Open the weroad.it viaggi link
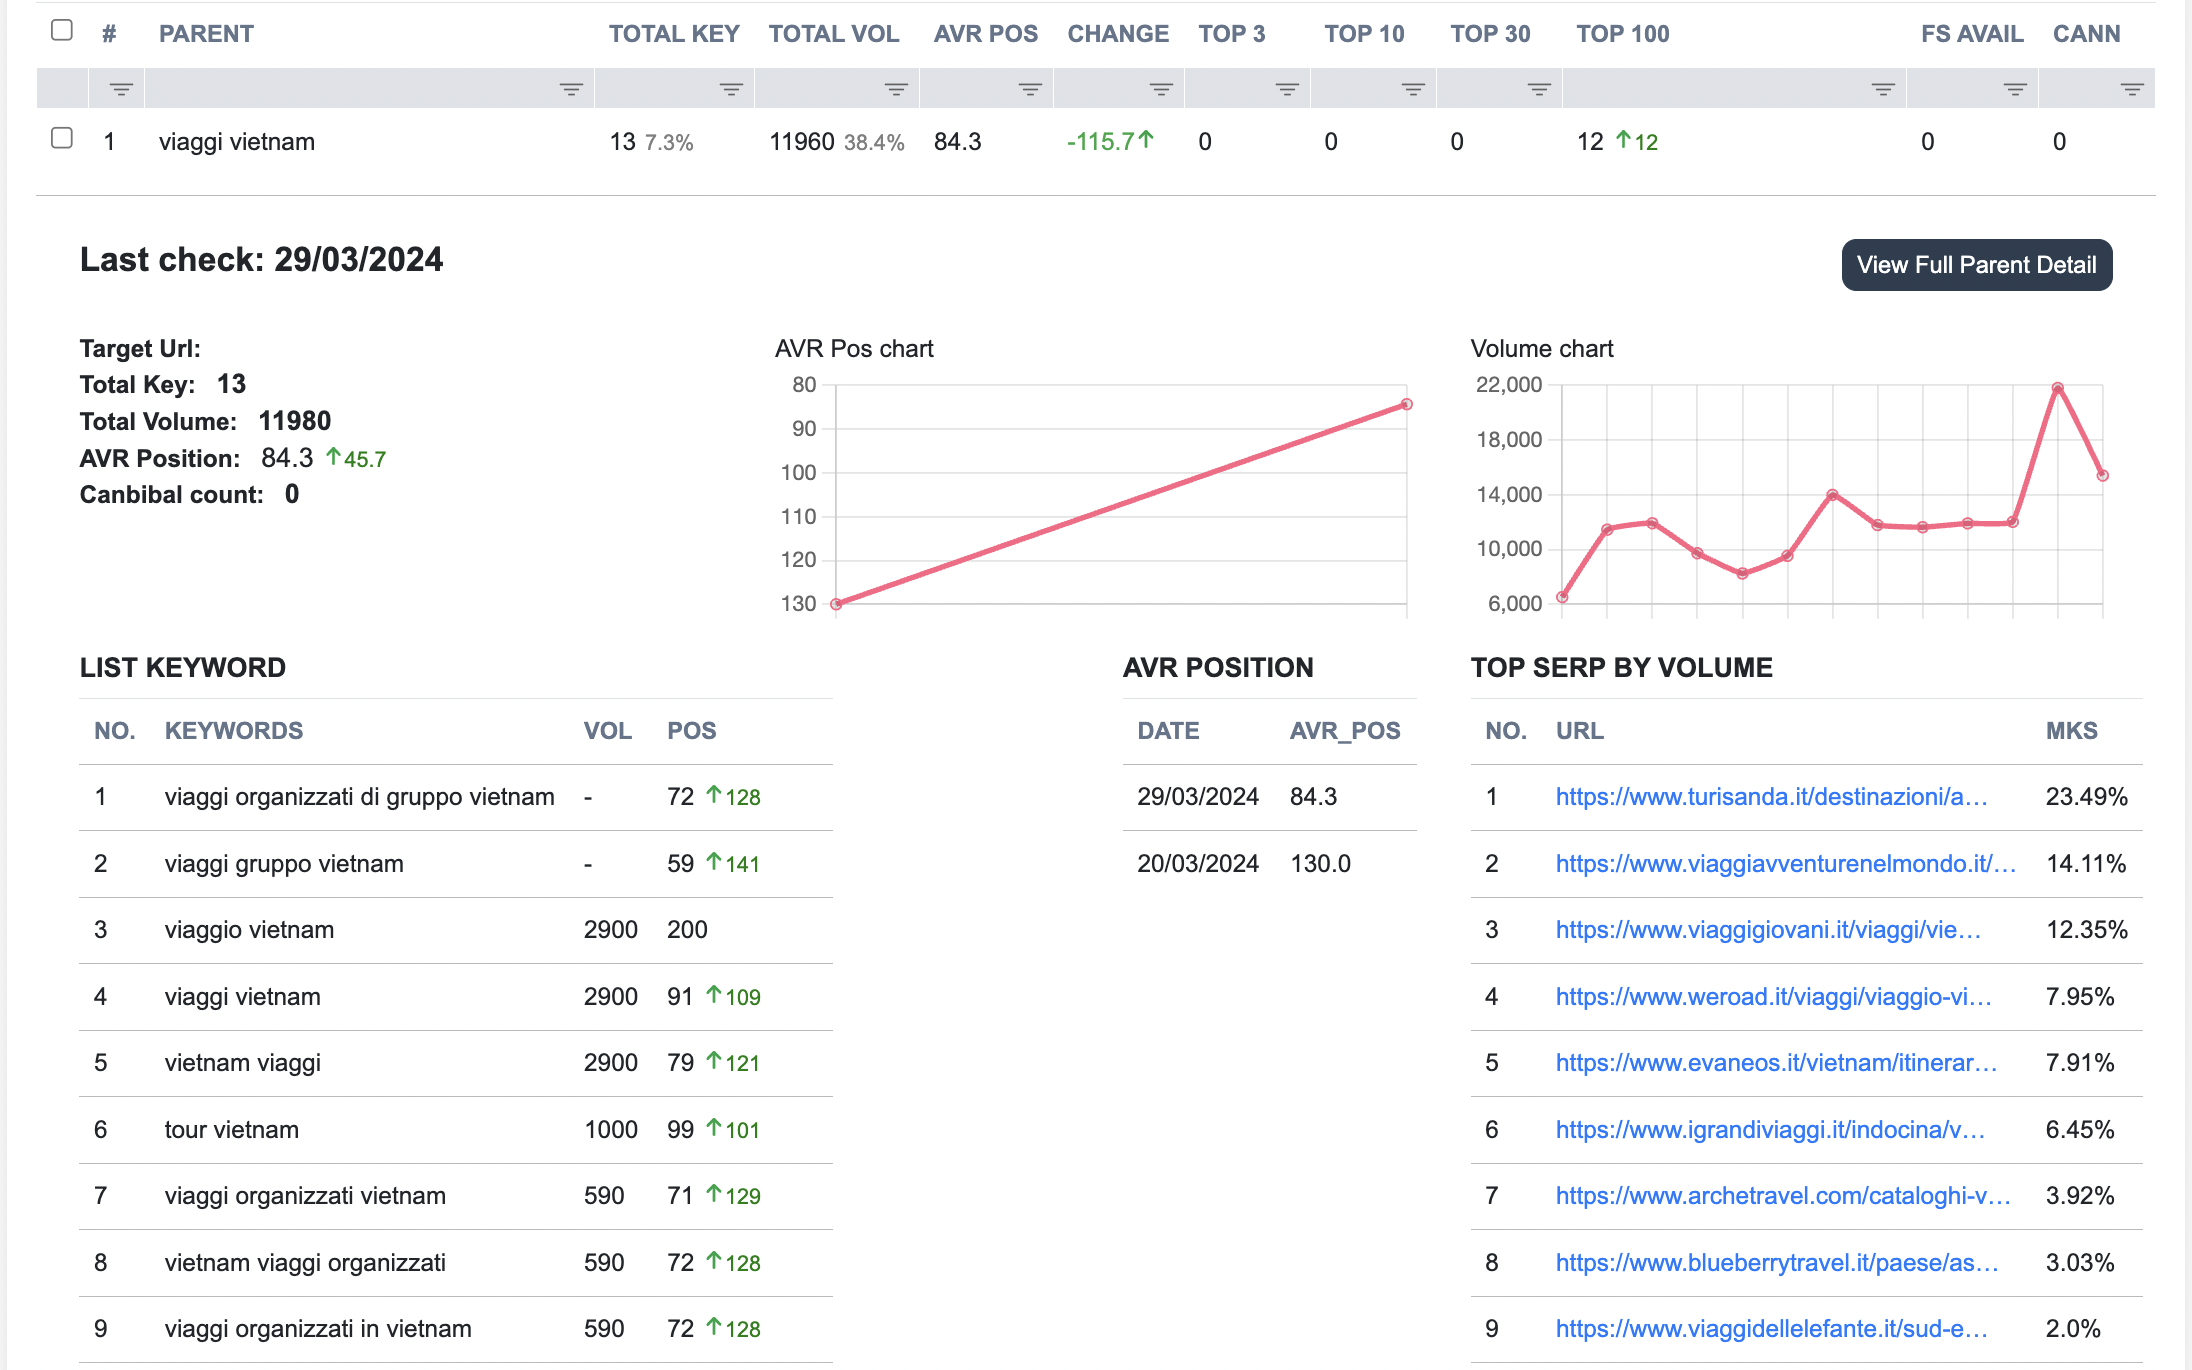Viewport: 2192px width, 1370px height. tap(1773, 997)
